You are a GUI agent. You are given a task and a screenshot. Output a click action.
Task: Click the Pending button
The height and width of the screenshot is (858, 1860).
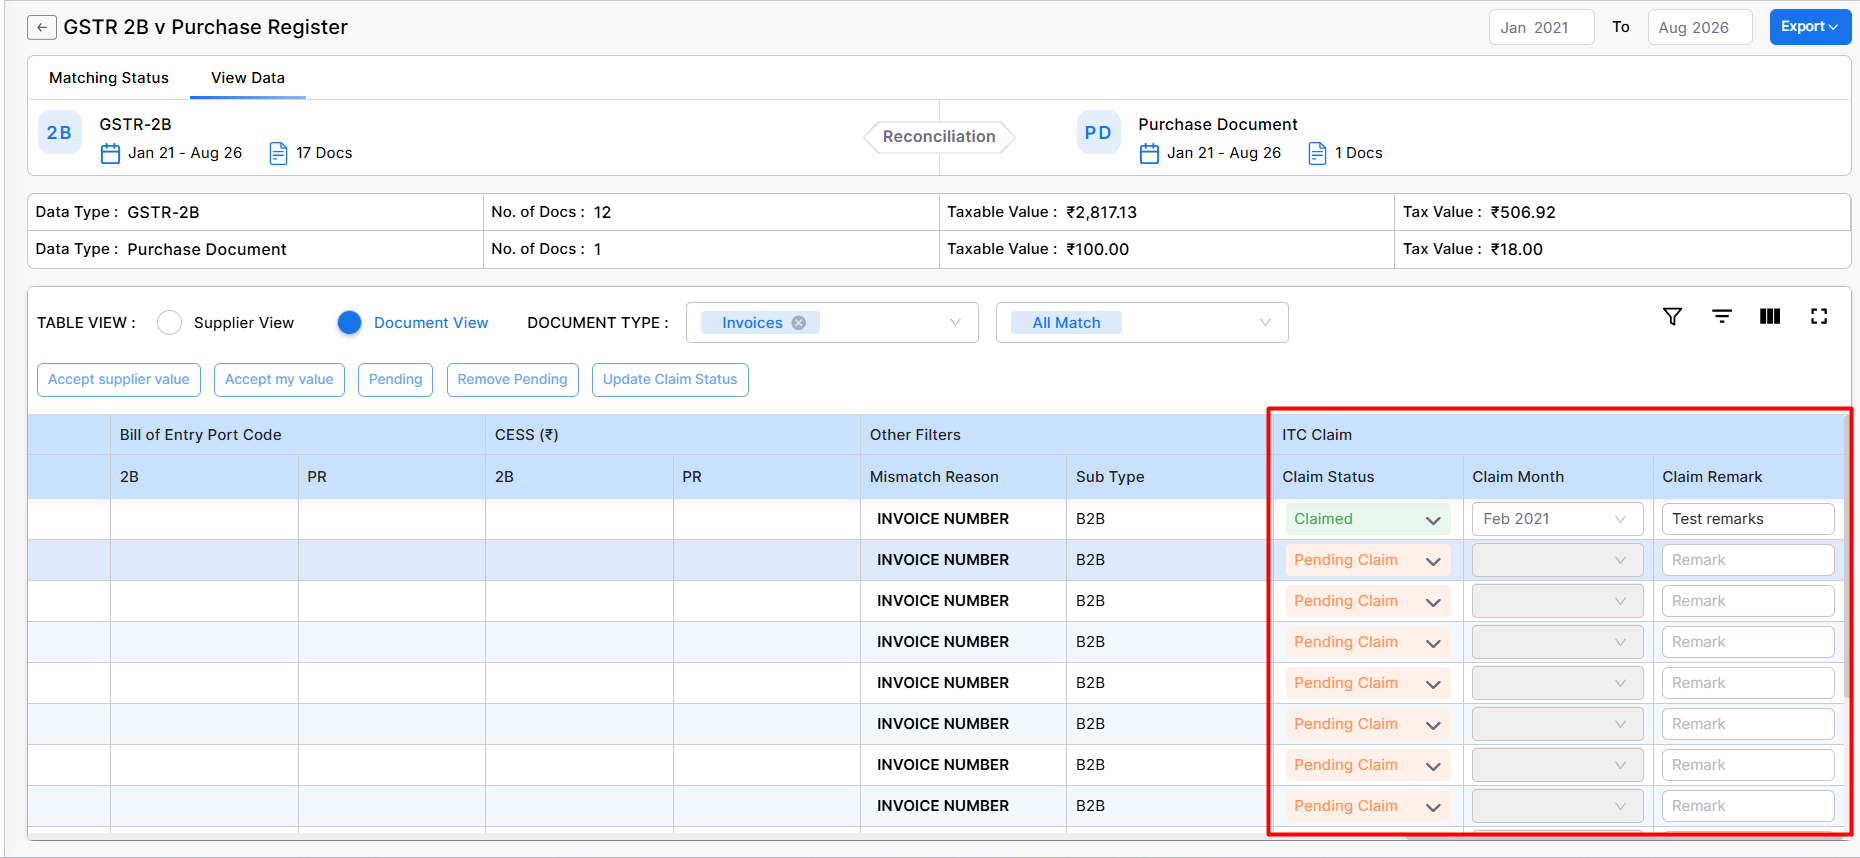[395, 380]
